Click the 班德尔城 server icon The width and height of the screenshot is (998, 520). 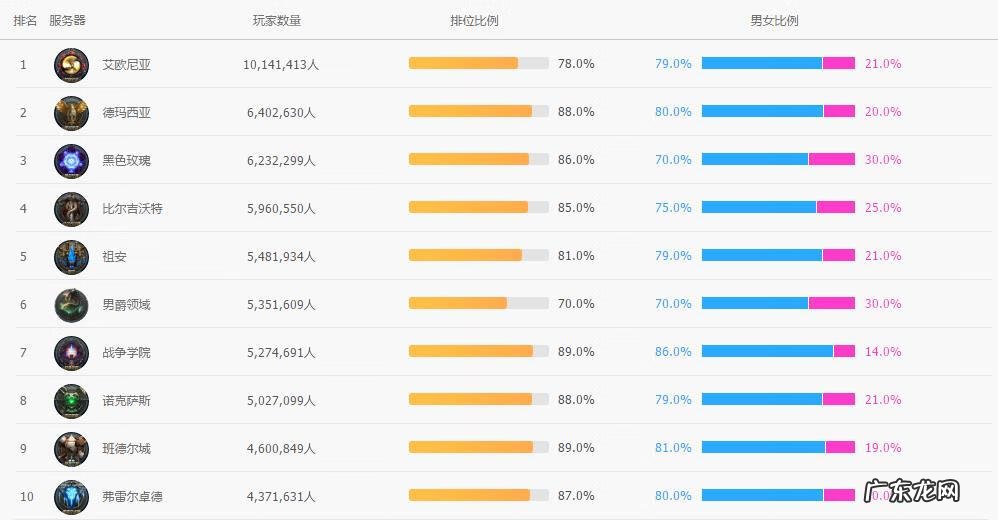[71, 449]
